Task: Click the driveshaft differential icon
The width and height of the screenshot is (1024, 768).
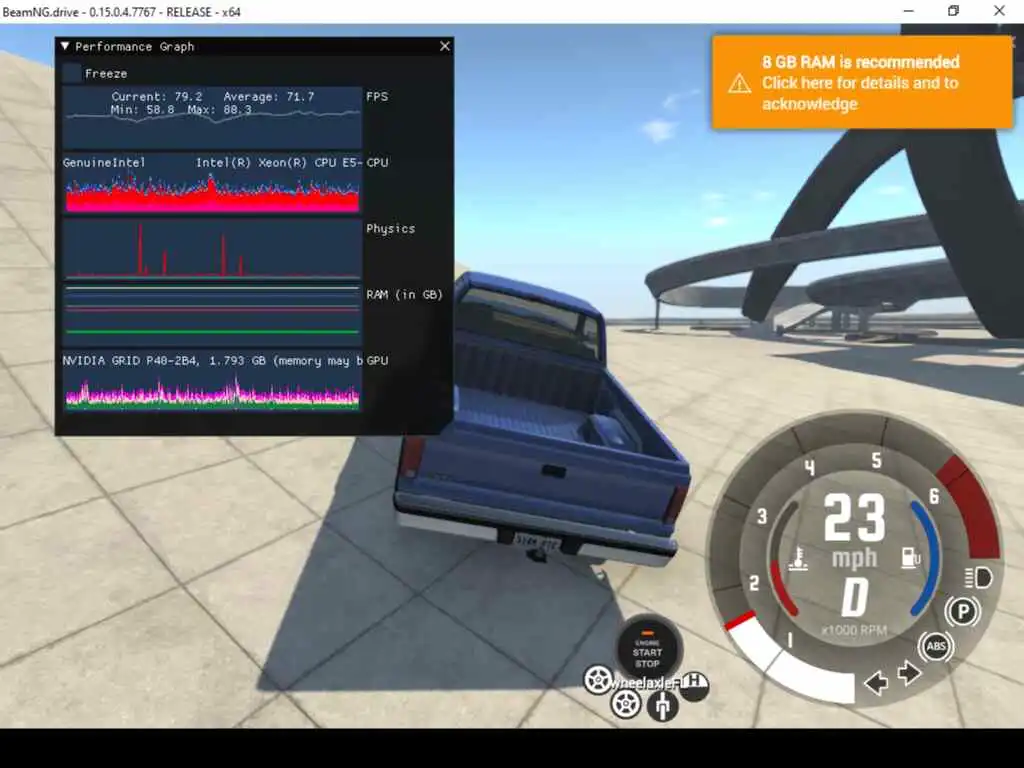Action: pos(663,706)
